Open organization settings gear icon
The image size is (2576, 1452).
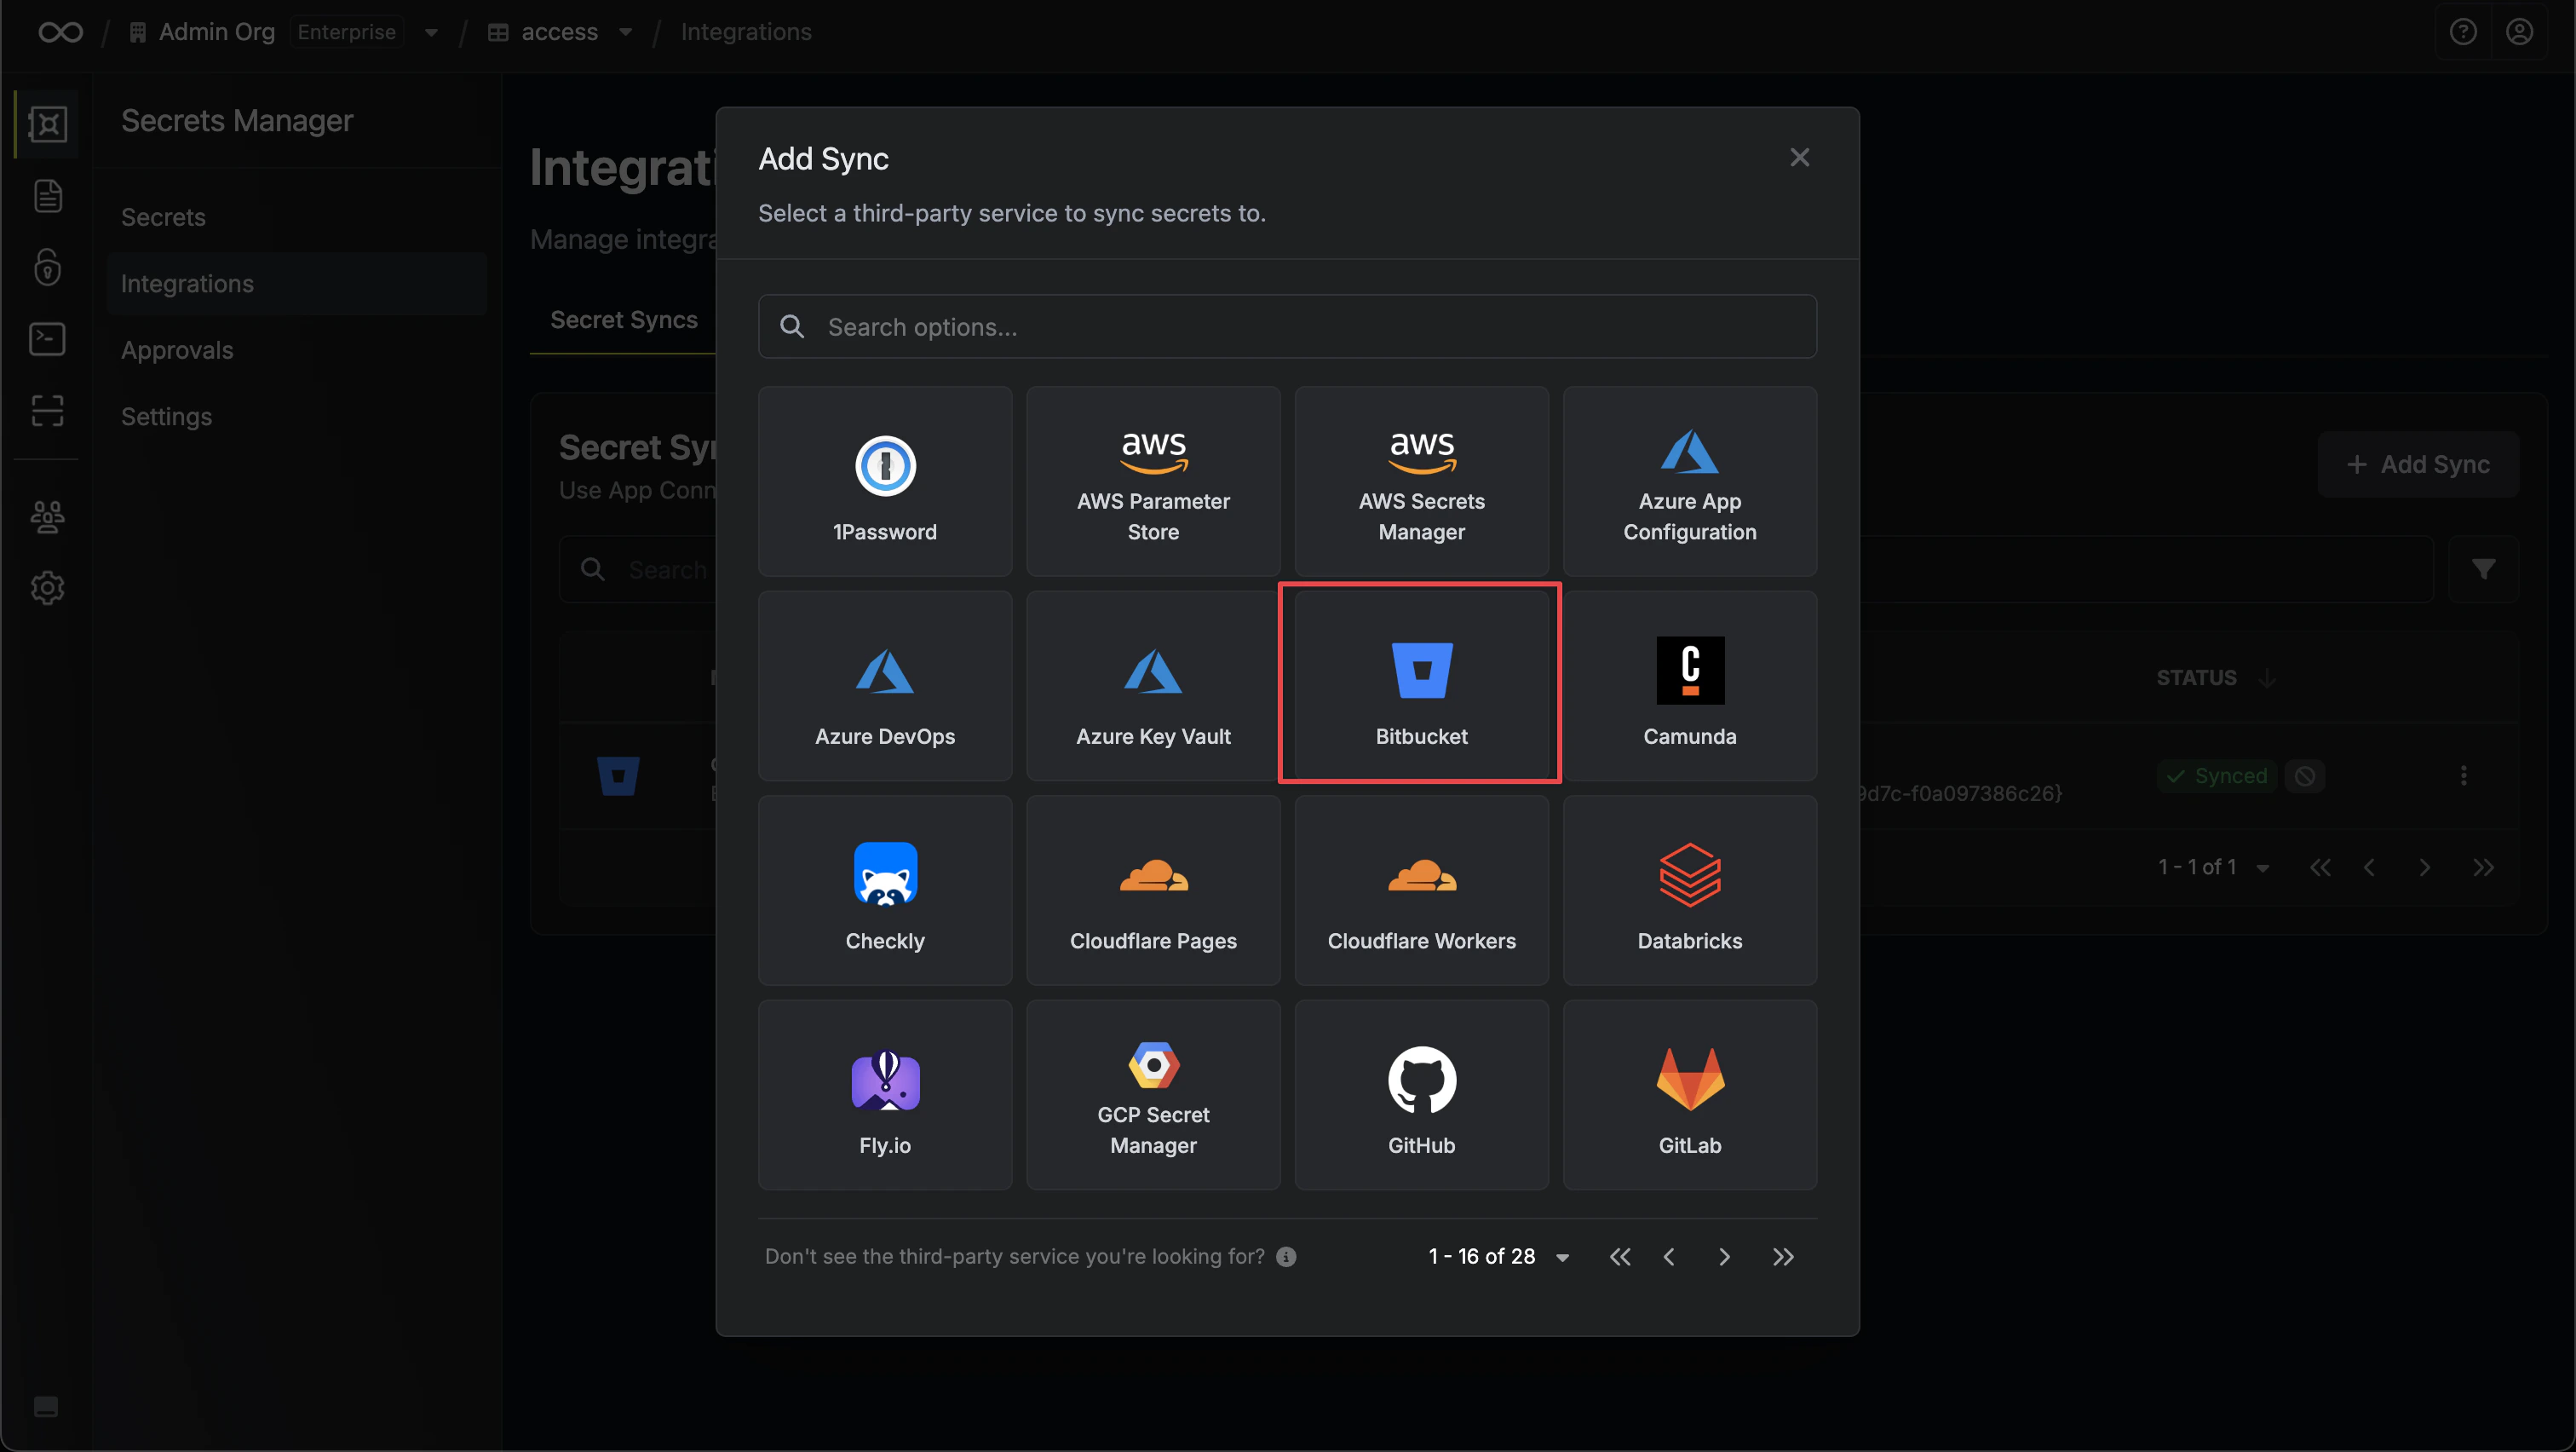coord(47,588)
